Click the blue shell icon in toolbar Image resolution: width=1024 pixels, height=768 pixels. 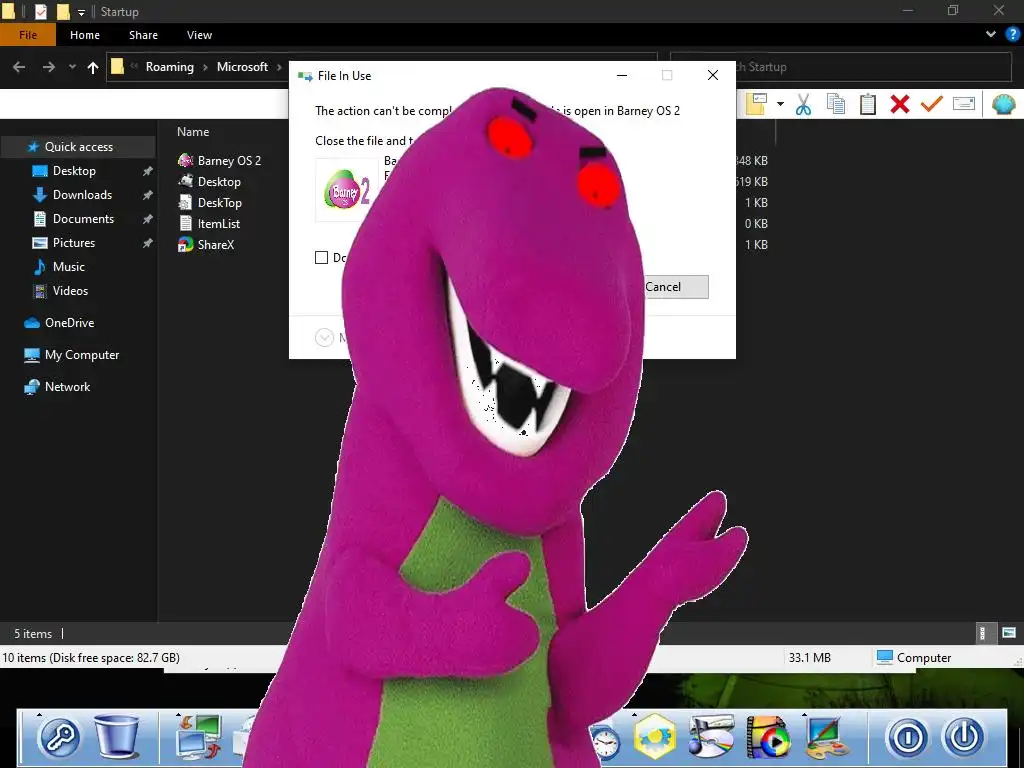point(1004,104)
